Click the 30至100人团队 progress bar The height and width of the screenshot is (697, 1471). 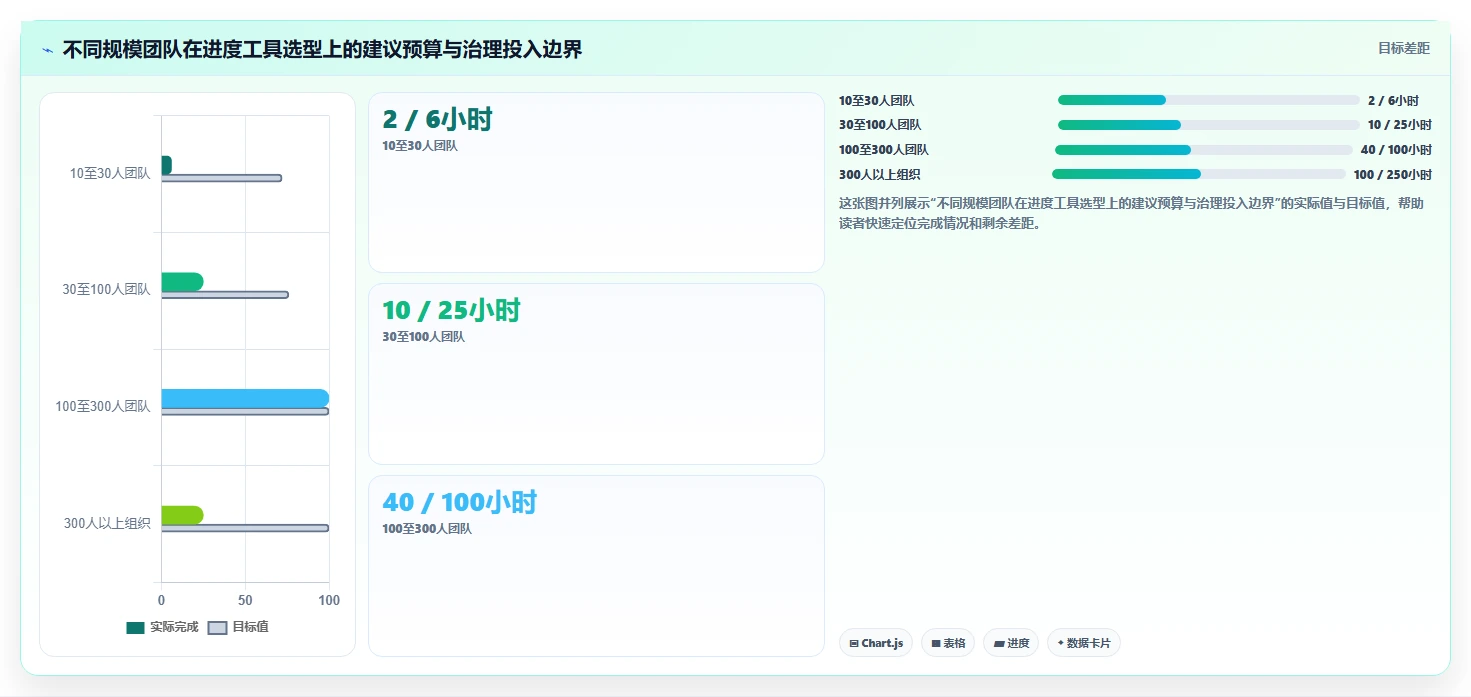(1208, 125)
